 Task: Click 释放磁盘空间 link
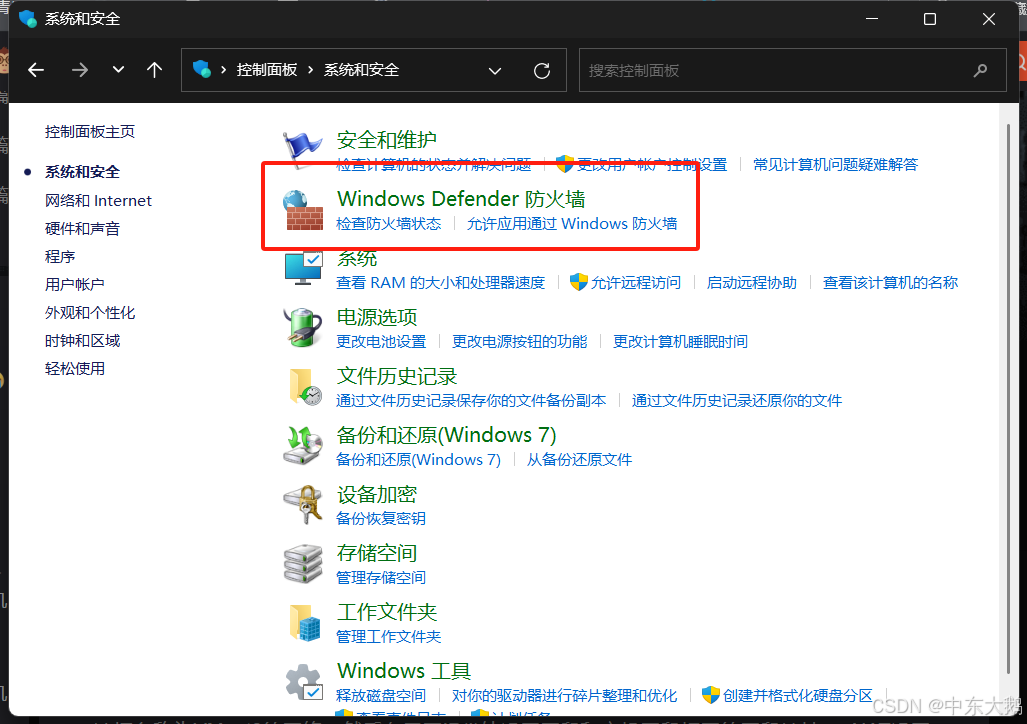(381, 695)
